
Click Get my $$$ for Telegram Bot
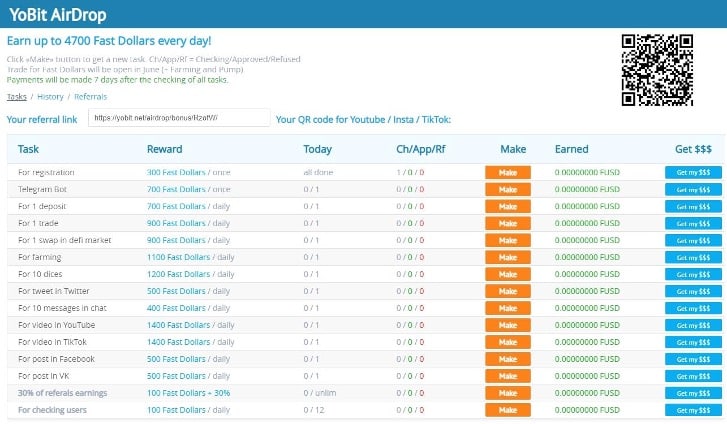click(693, 189)
